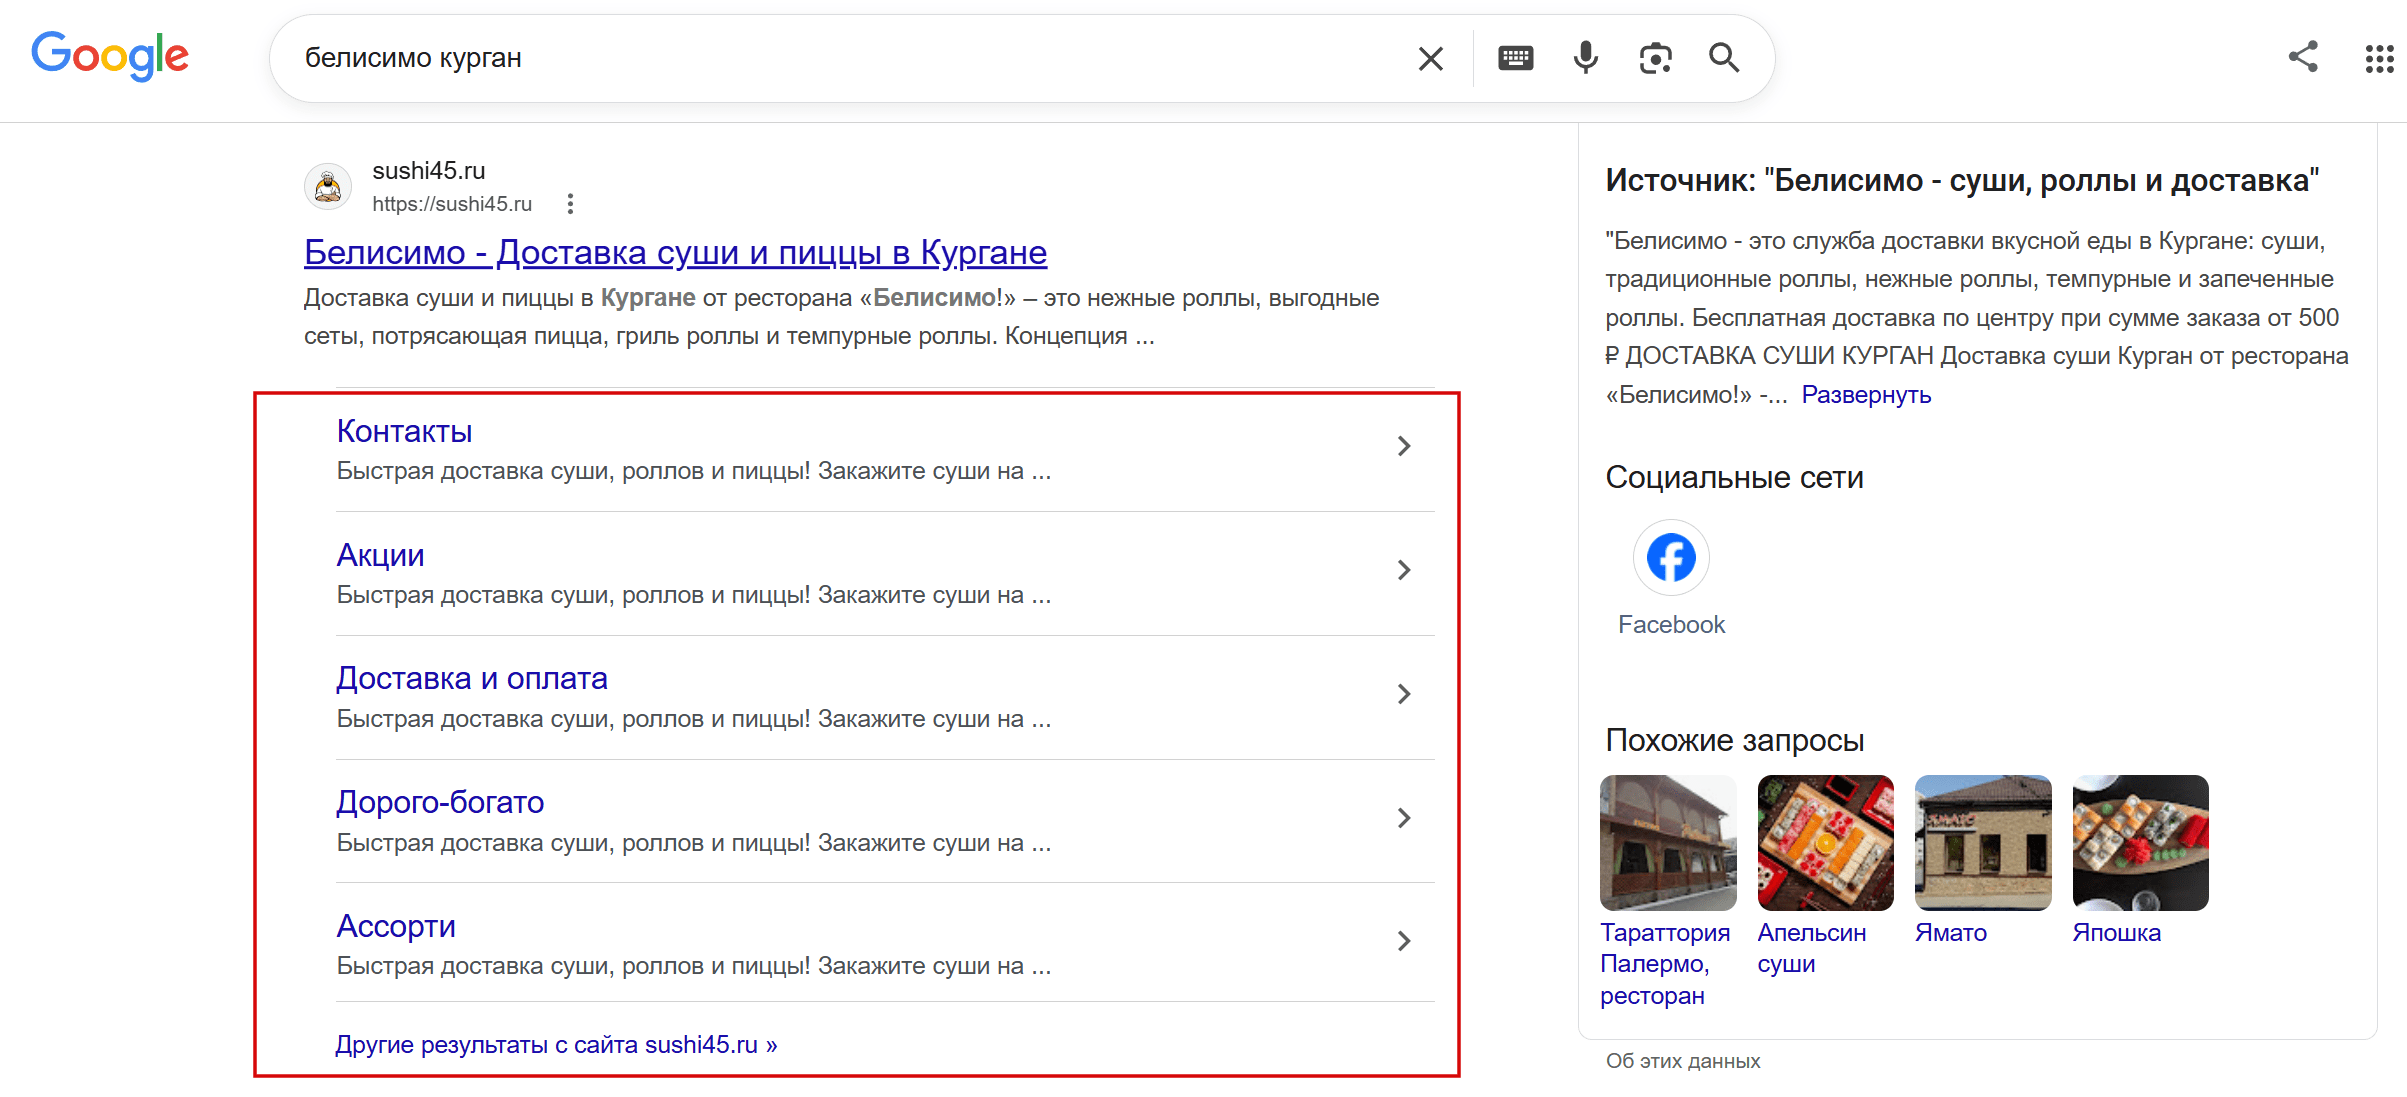Clear the search query with X icon
Viewport: 2407px width, 1097px height.
(1431, 59)
